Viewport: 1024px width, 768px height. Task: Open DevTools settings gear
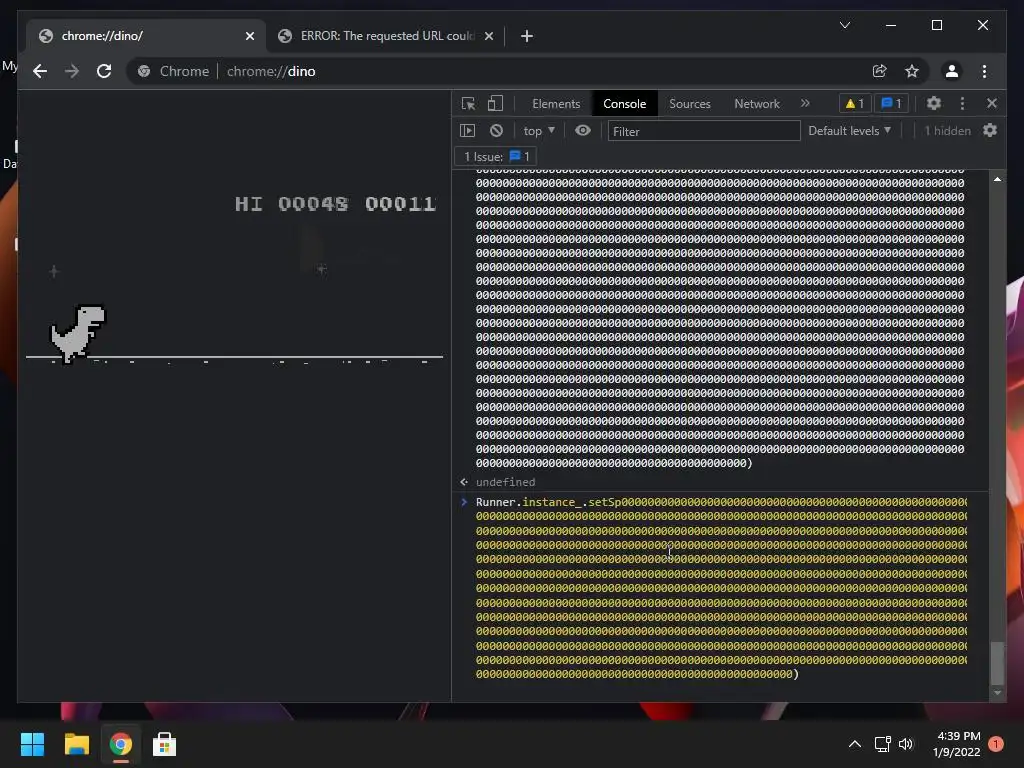point(934,103)
